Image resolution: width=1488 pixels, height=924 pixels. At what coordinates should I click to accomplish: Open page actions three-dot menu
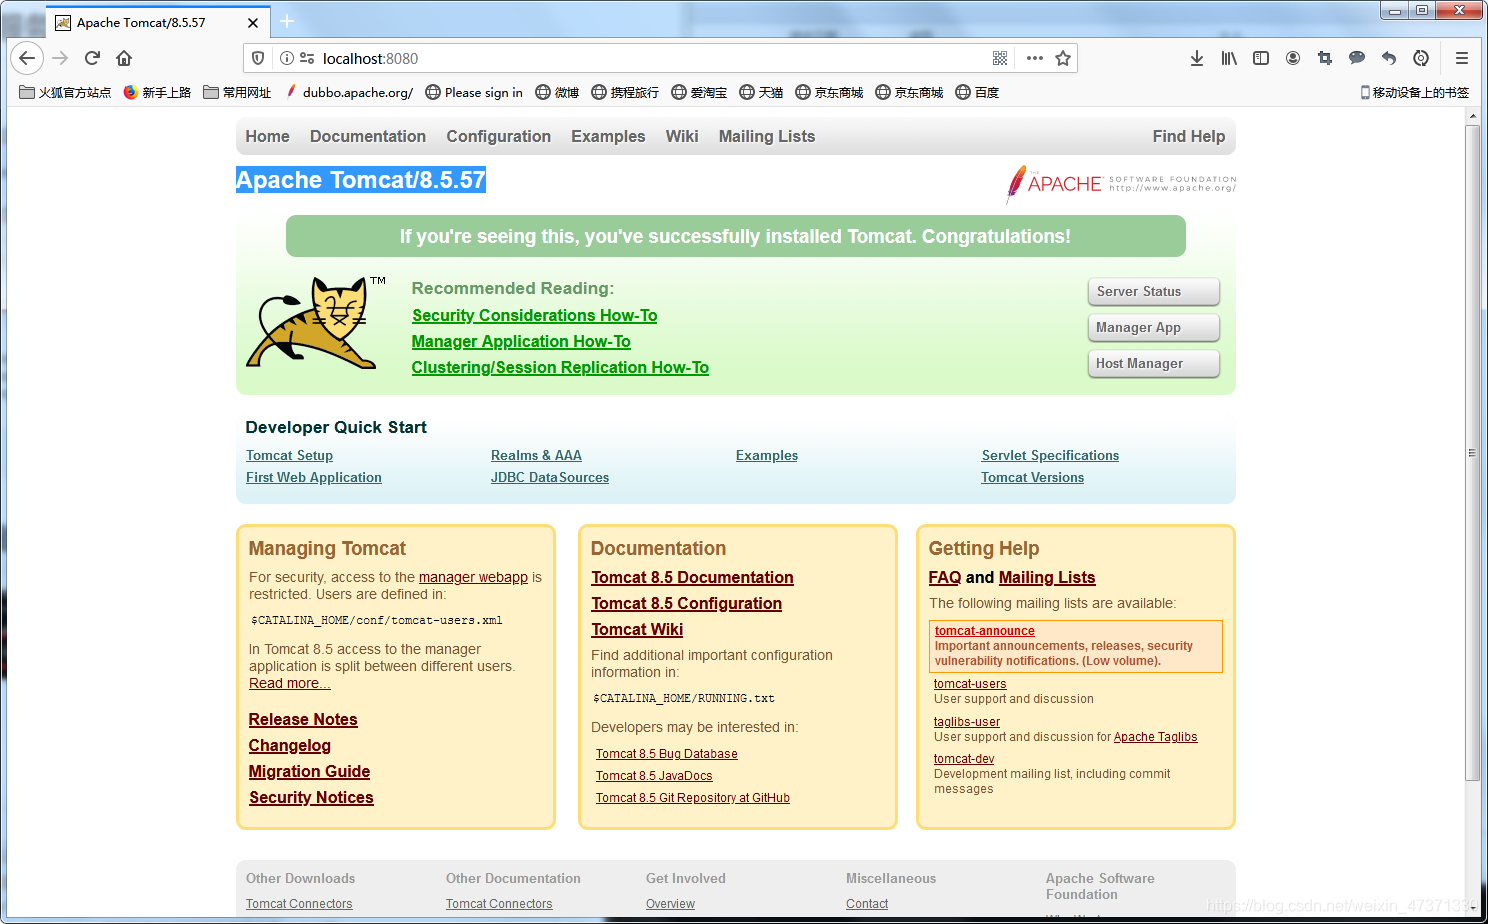point(1035,58)
